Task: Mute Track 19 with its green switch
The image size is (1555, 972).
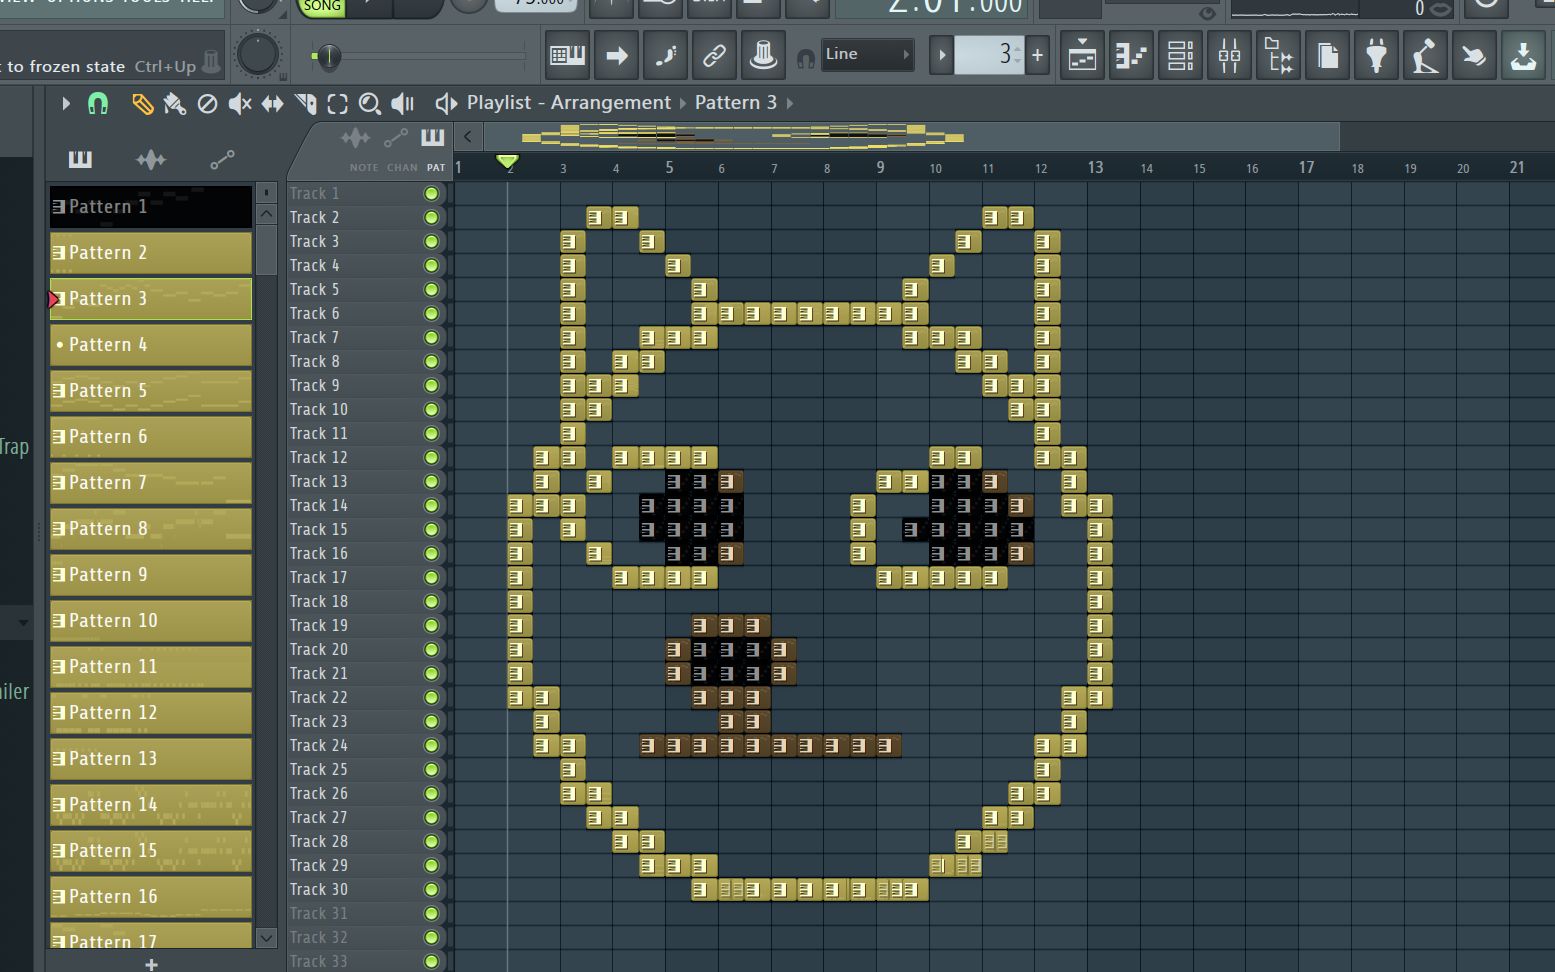Action: pyautogui.click(x=431, y=625)
